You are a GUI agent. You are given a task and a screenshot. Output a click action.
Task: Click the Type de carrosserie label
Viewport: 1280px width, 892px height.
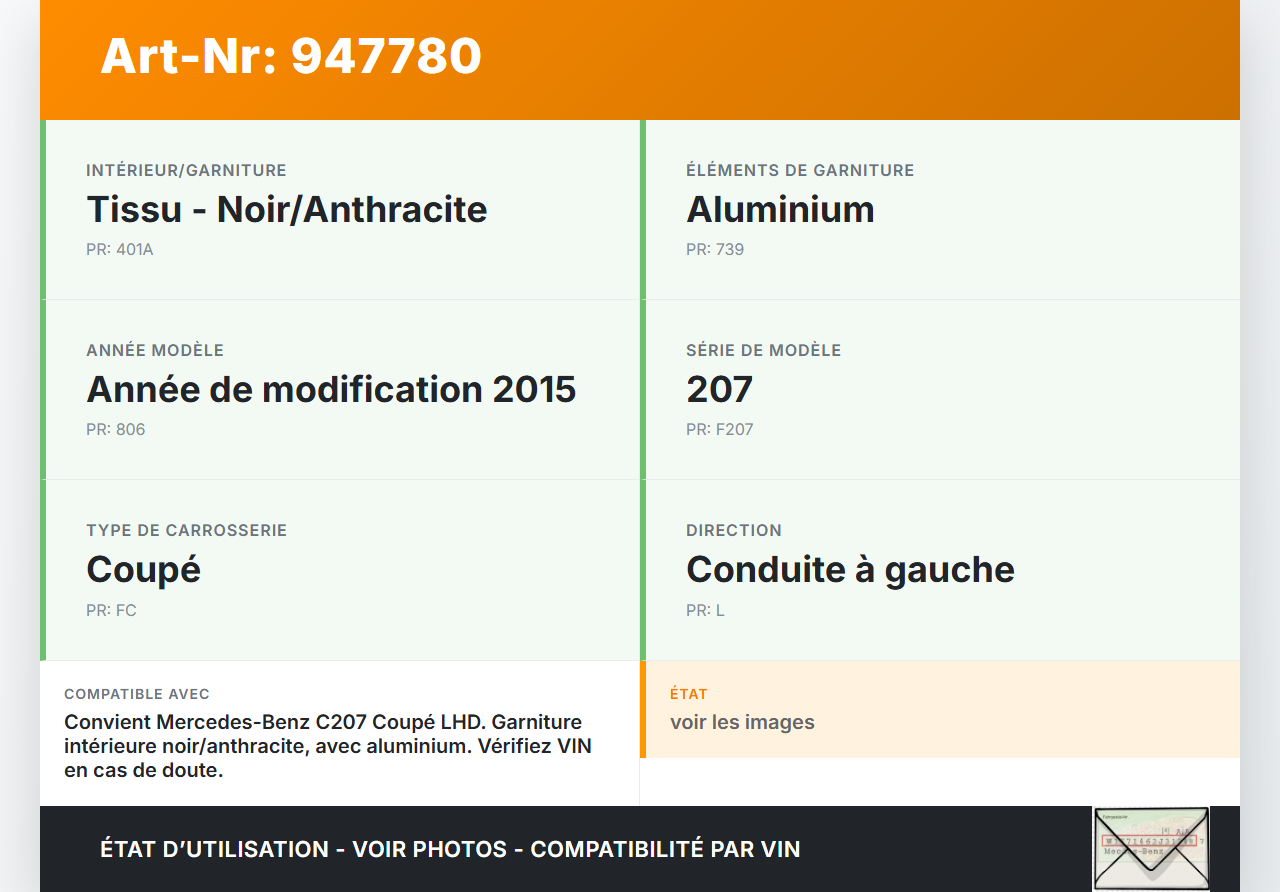point(186,530)
